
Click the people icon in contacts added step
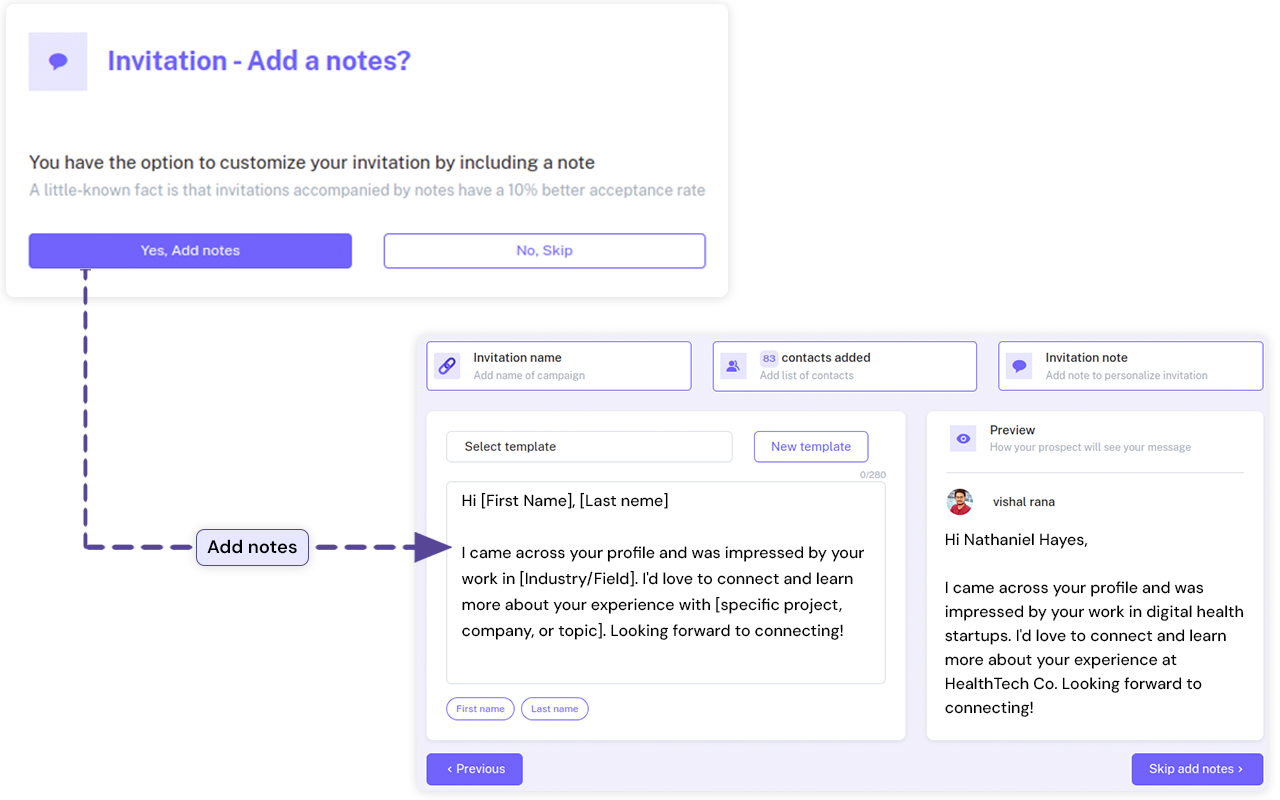(733, 366)
